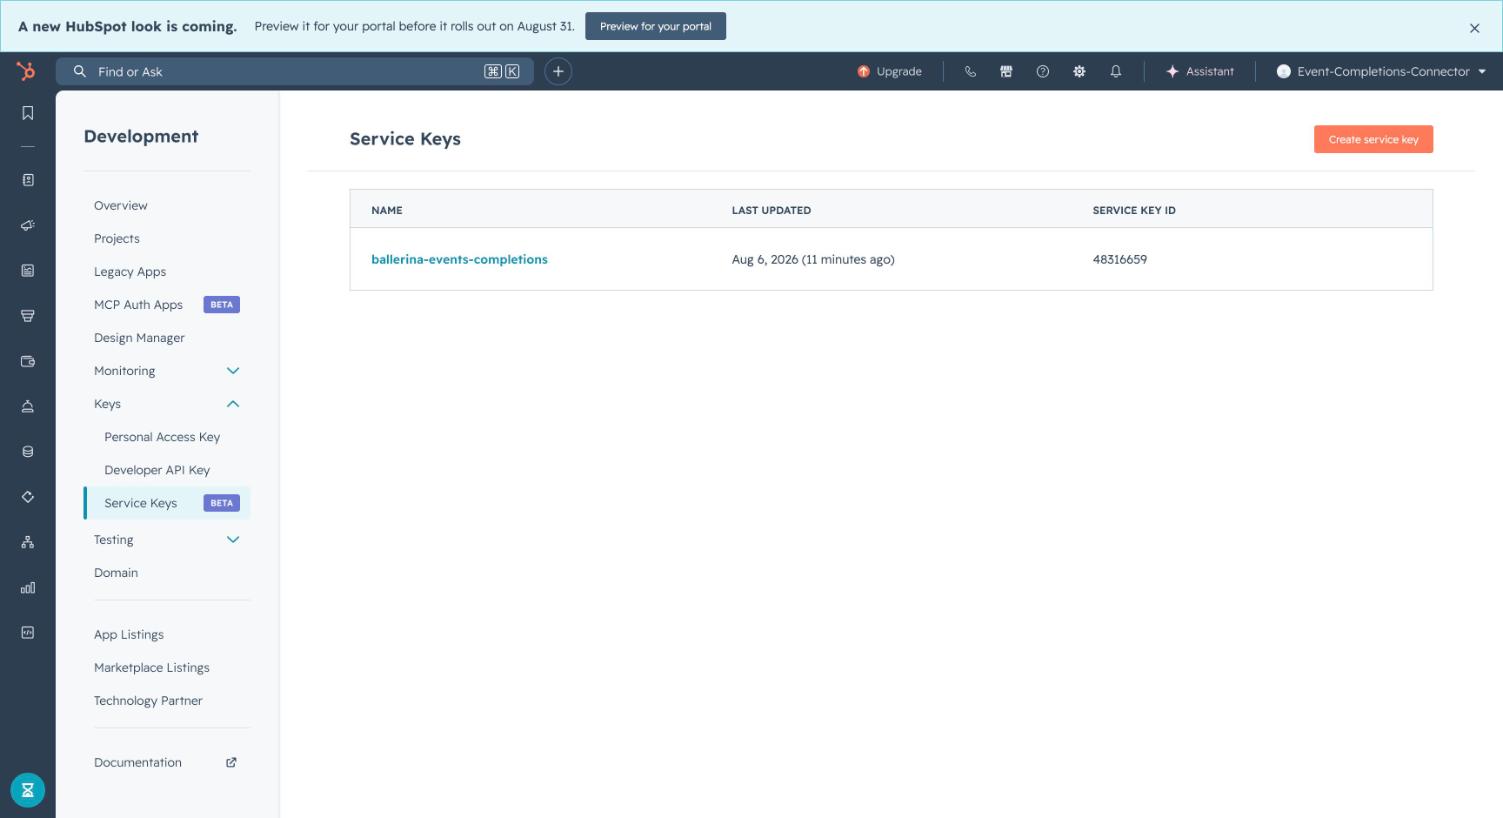The height and width of the screenshot is (818, 1503).
Task: Click the Service Keys page heading
Action: pyautogui.click(x=405, y=139)
